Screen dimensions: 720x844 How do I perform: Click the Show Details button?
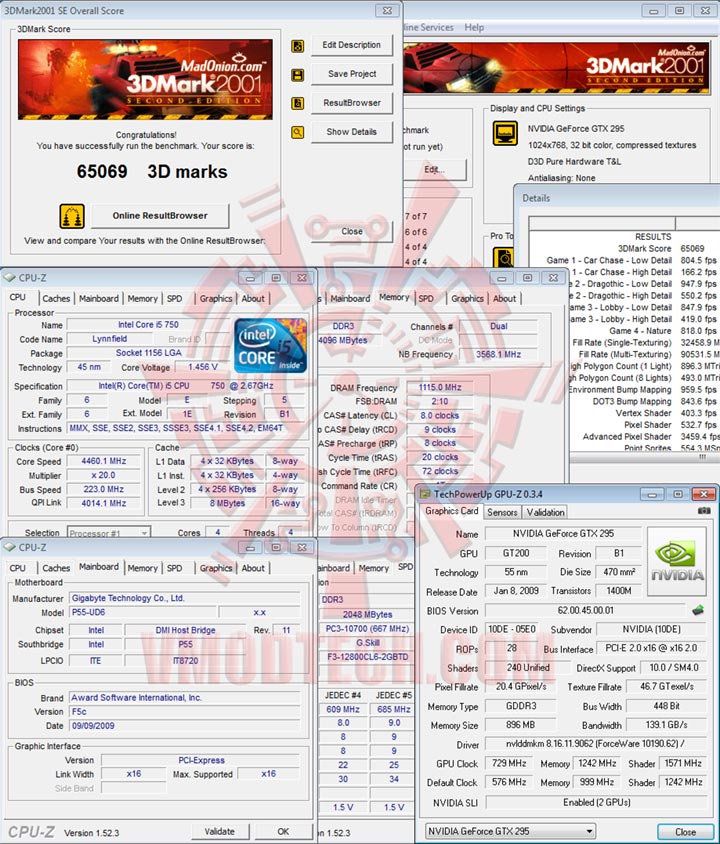(352, 132)
